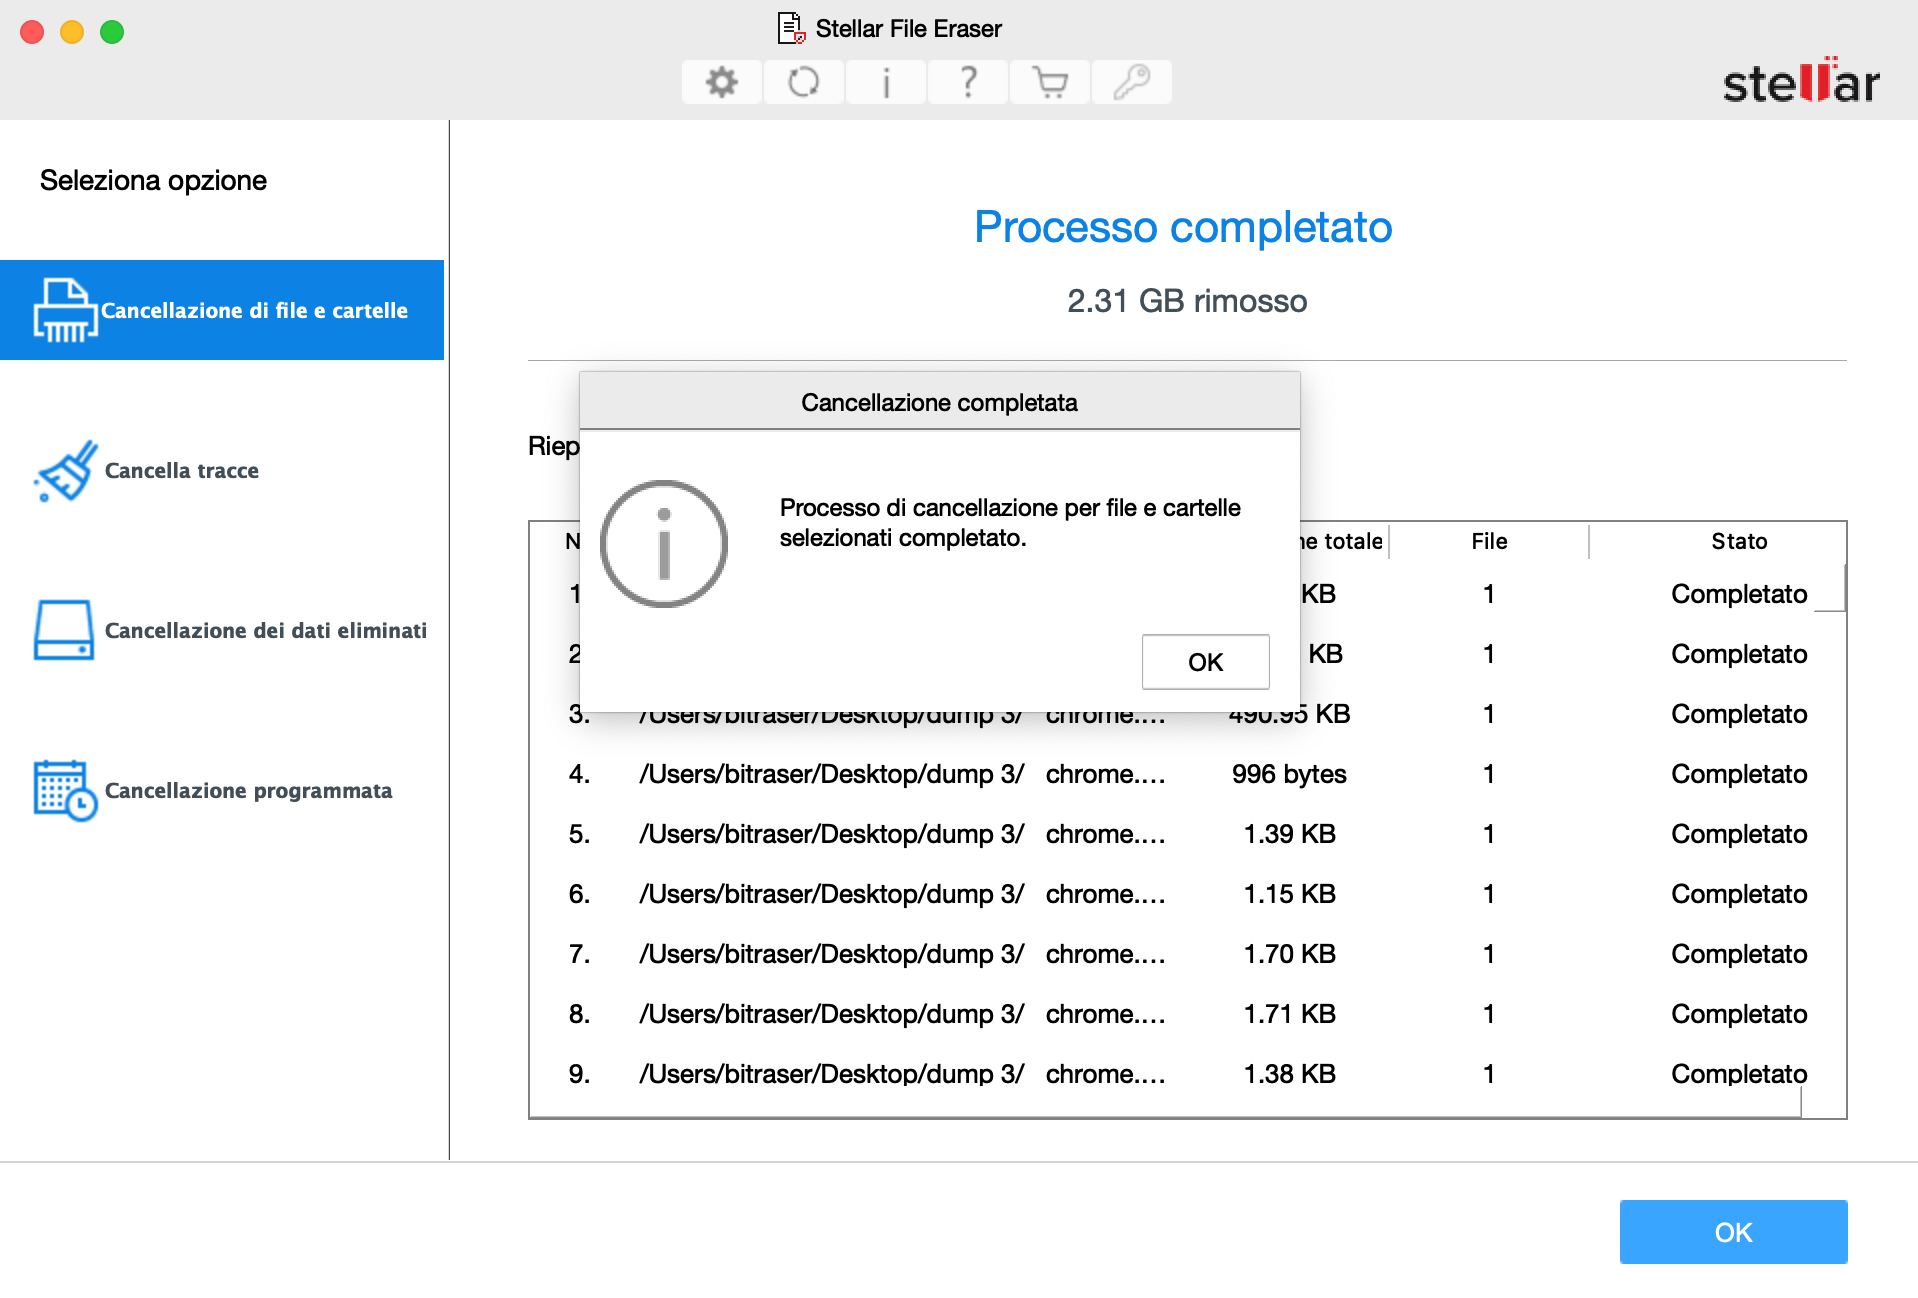The height and width of the screenshot is (1298, 1918).
Task: Click the blue OK button at bottom
Action: pos(1733,1232)
